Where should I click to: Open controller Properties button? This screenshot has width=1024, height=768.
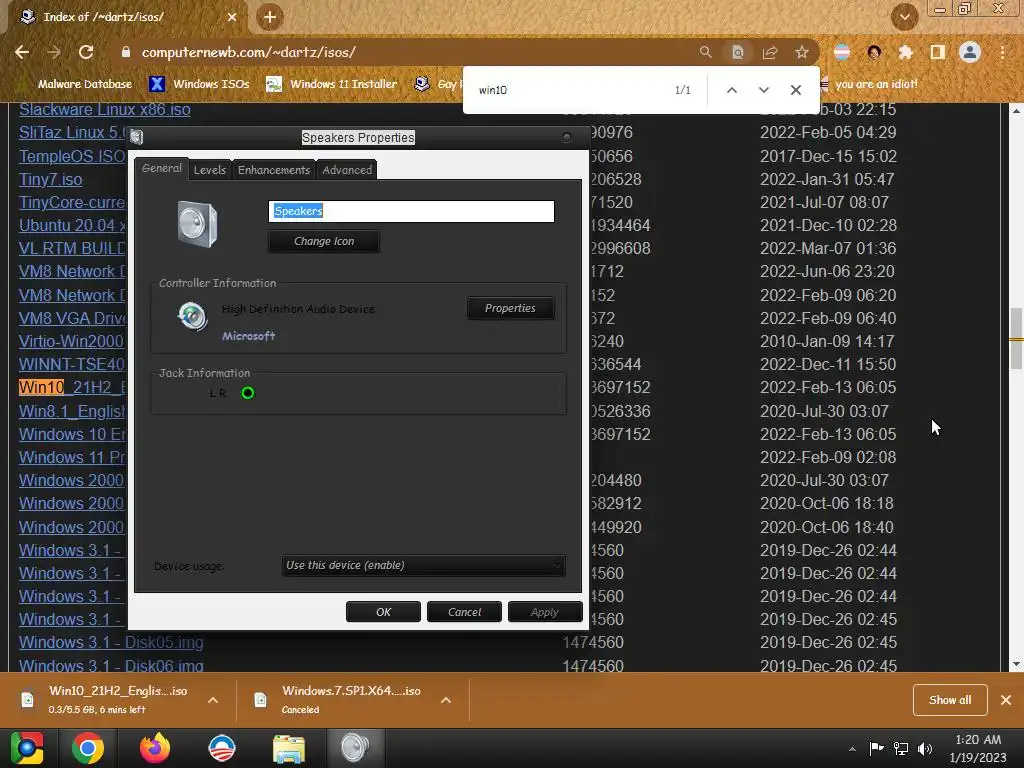(x=510, y=308)
